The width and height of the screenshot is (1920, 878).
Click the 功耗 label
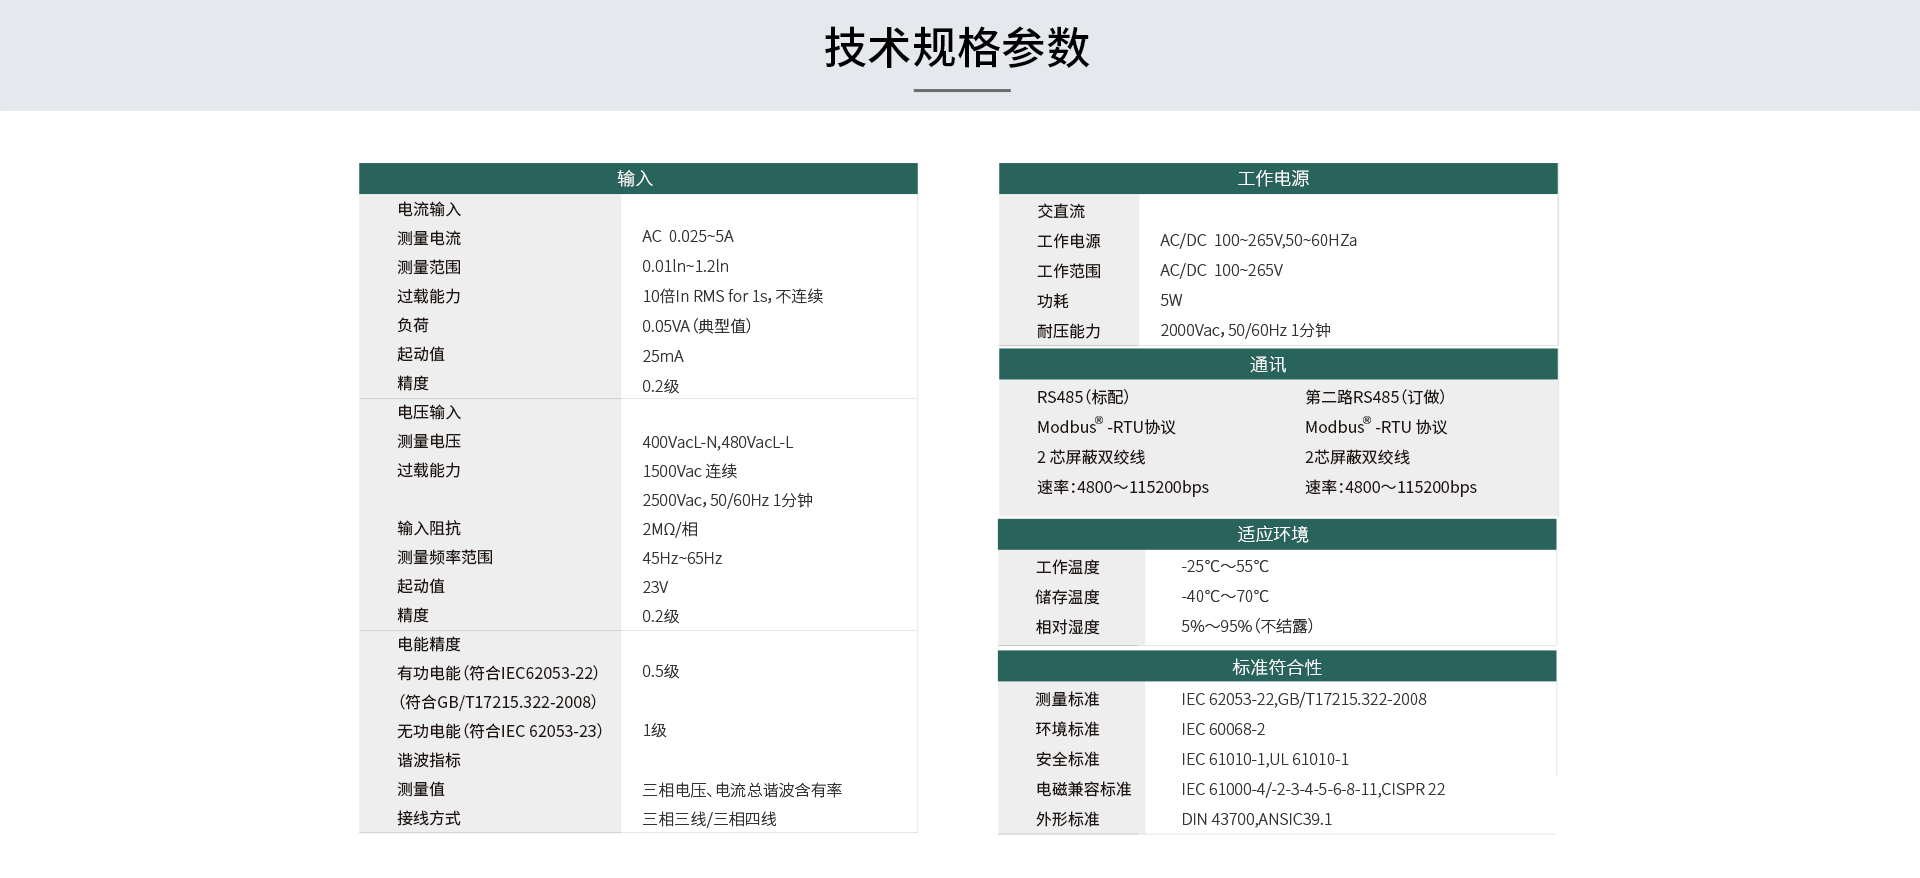pos(1053,301)
